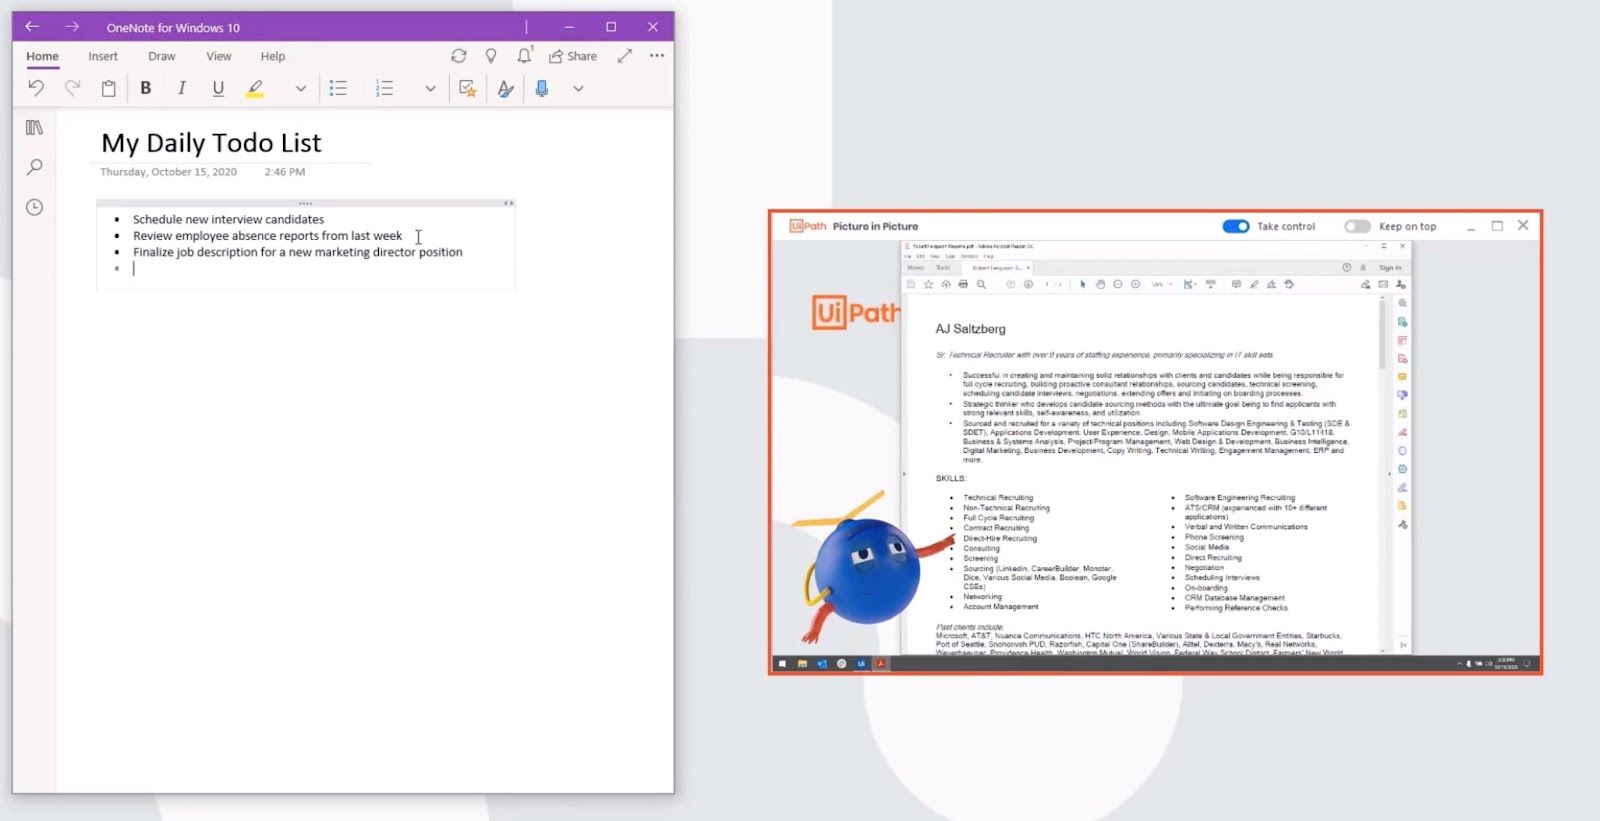This screenshot has height=821, width=1600.
Task: Click the Sync notebook icon
Action: [459, 56]
